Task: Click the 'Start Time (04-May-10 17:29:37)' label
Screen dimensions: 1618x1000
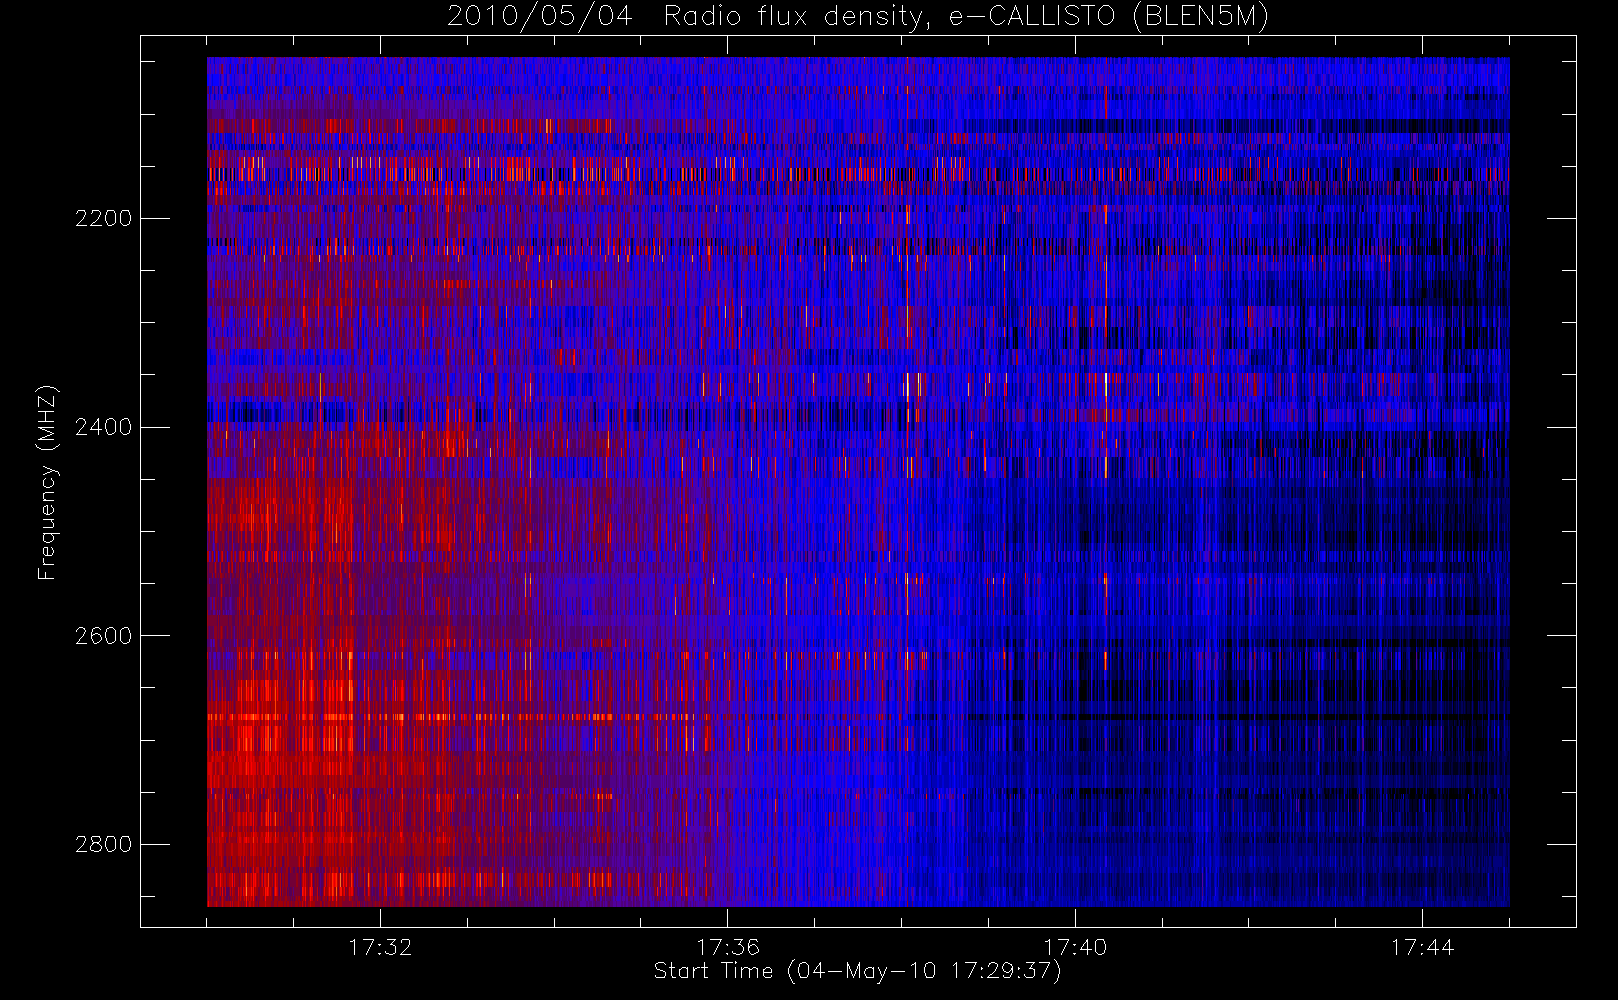Action: pos(858,971)
